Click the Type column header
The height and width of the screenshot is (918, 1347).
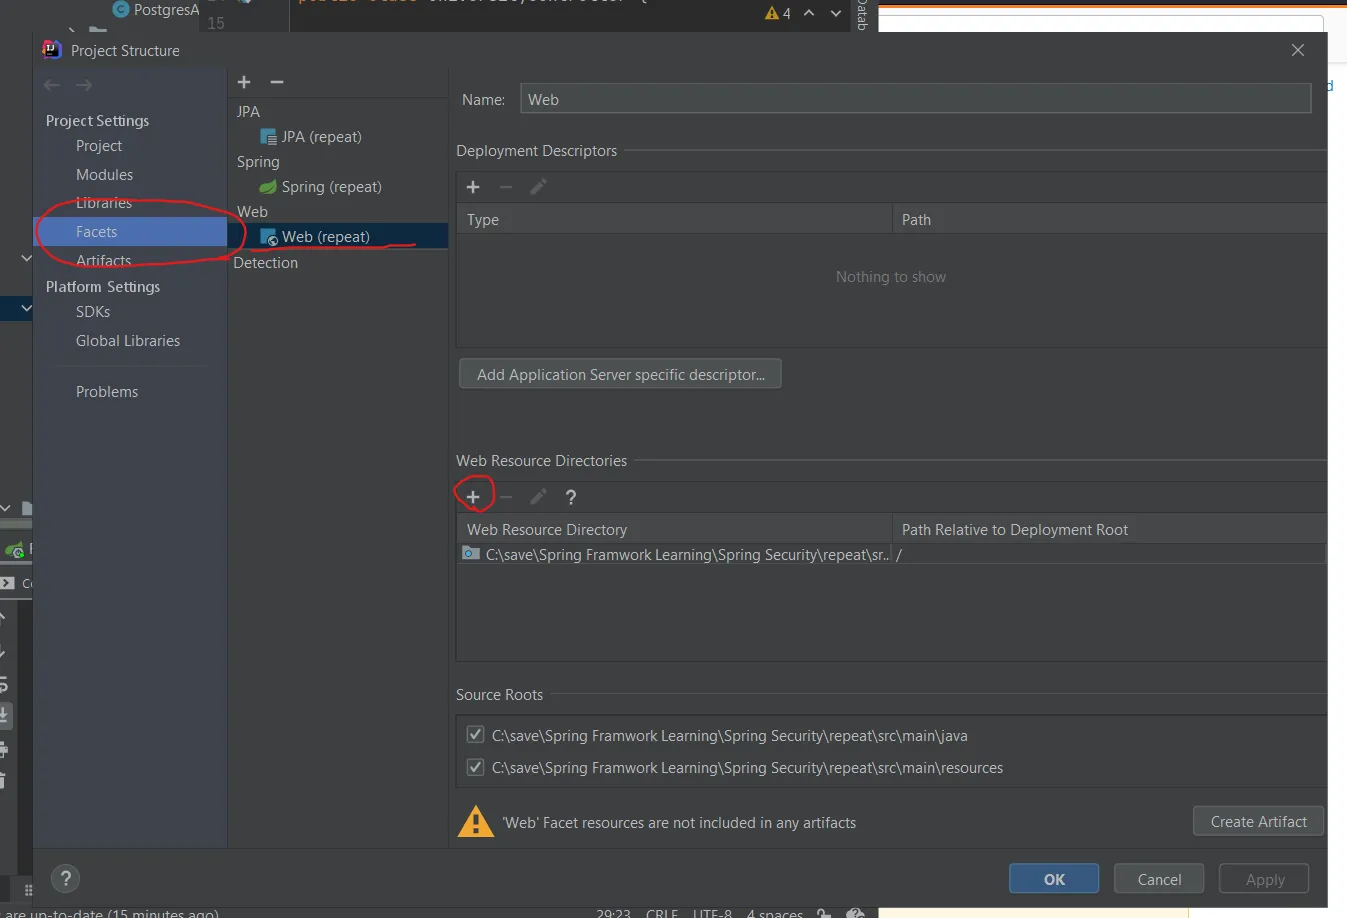pos(674,220)
